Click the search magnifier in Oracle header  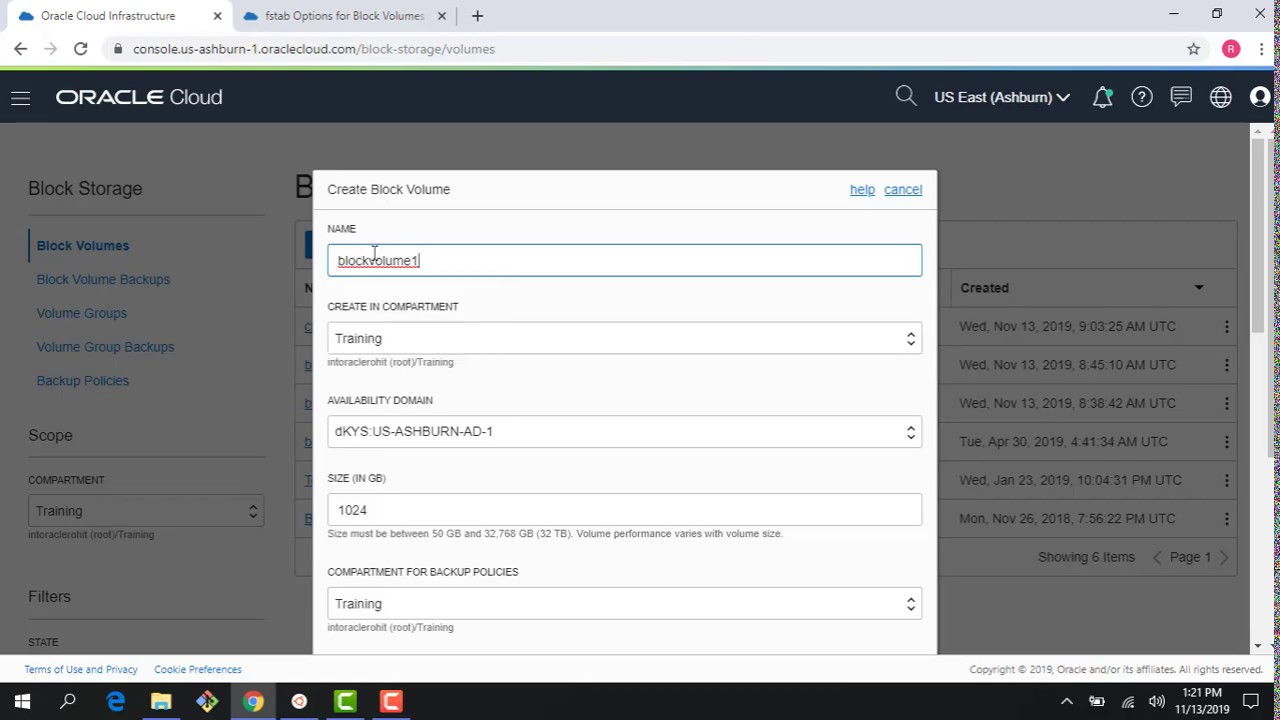906,96
